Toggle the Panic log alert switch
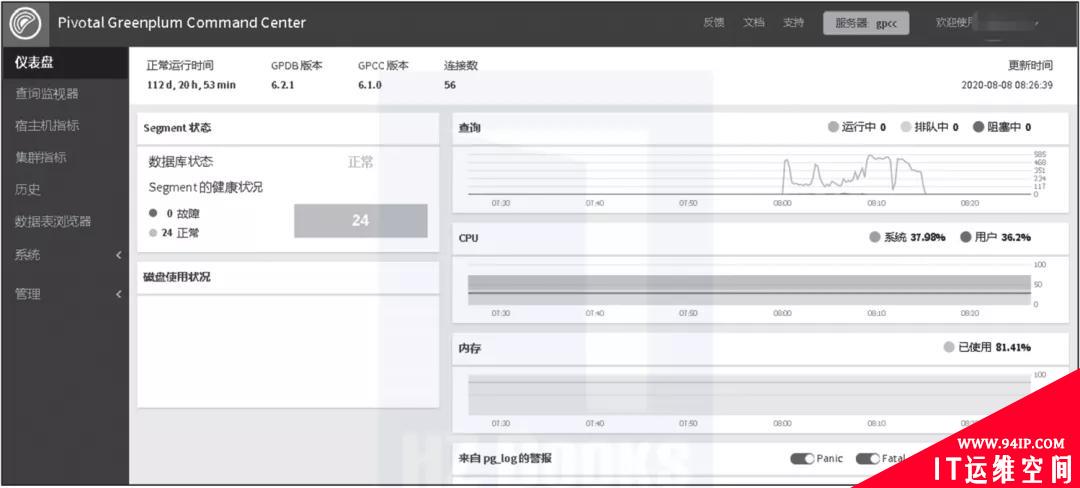The width and height of the screenshot is (1080, 488). click(x=802, y=458)
